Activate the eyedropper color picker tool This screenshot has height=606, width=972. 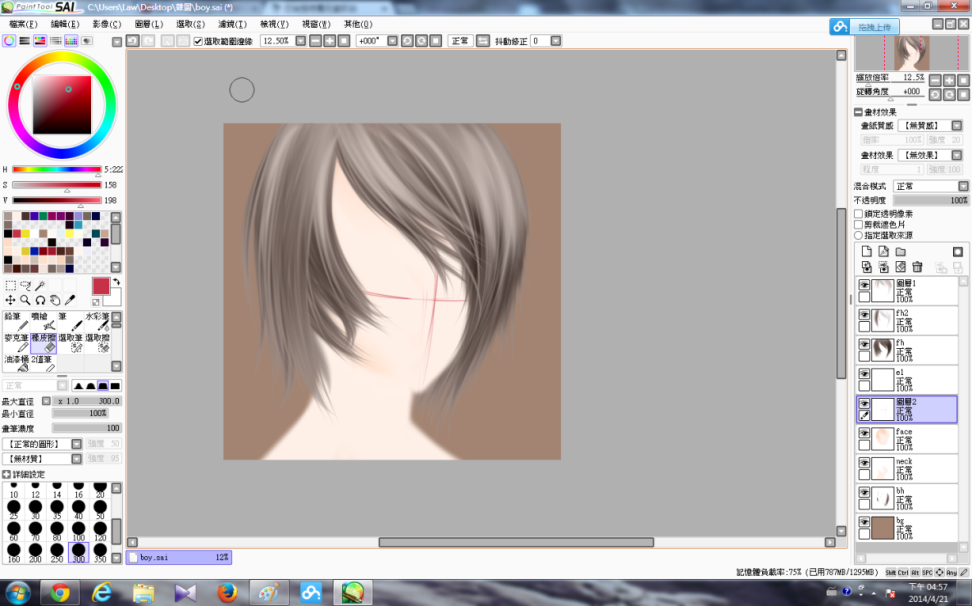pos(70,300)
